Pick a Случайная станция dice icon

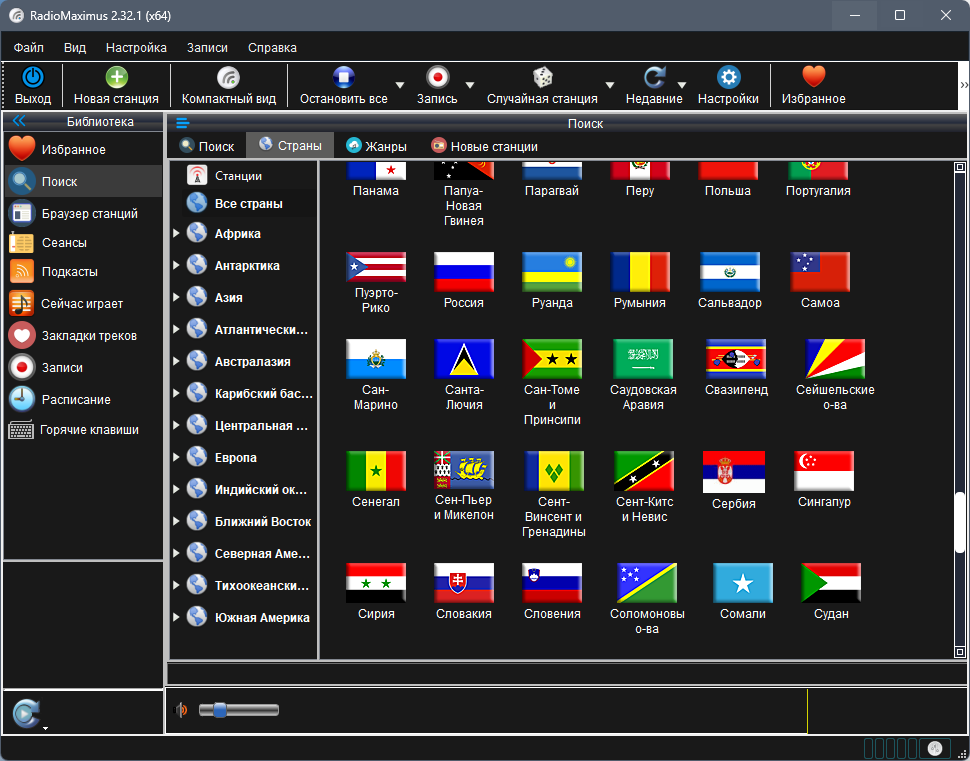(543, 77)
